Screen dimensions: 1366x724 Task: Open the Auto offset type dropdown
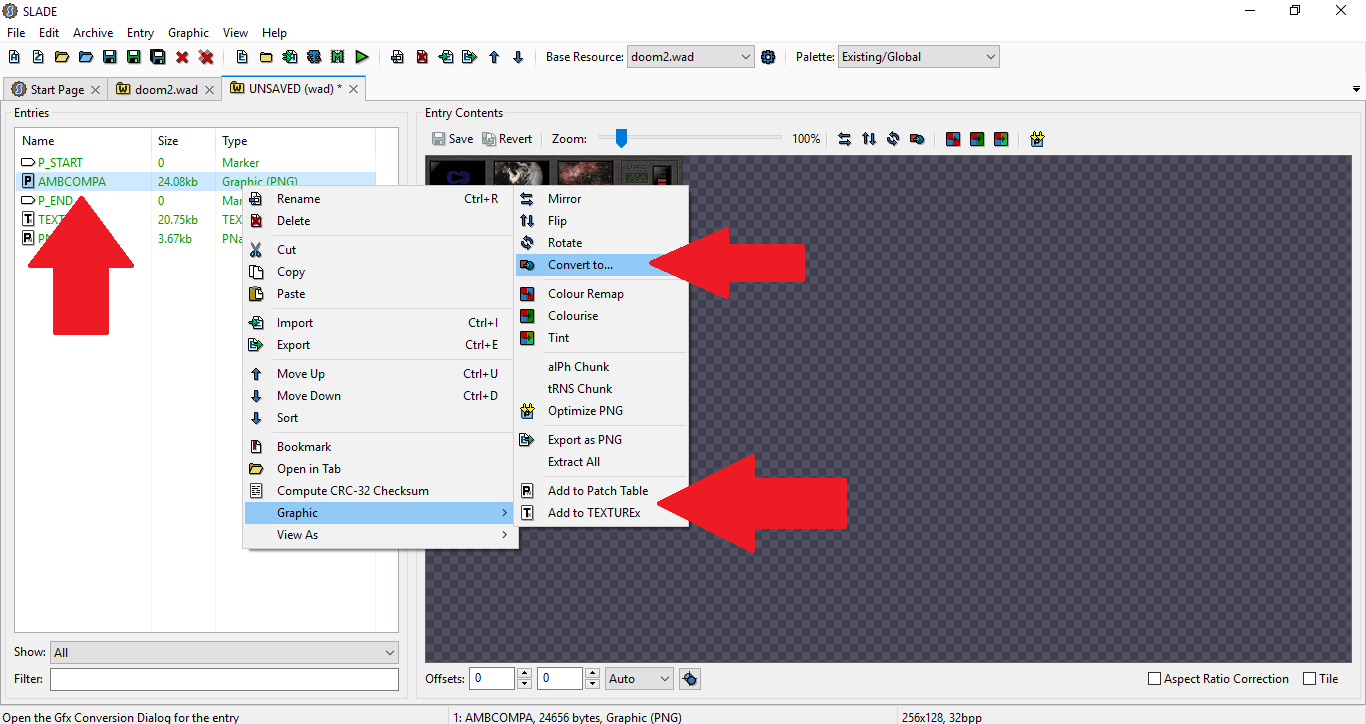(x=640, y=679)
